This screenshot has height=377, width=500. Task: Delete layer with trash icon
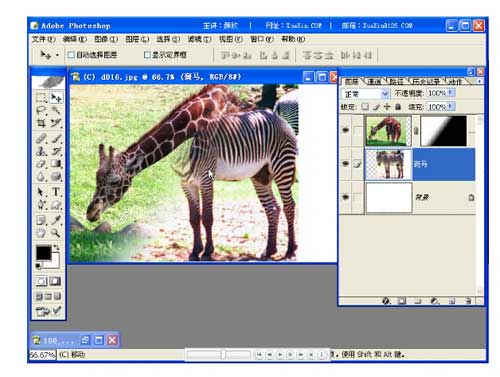coord(468,301)
